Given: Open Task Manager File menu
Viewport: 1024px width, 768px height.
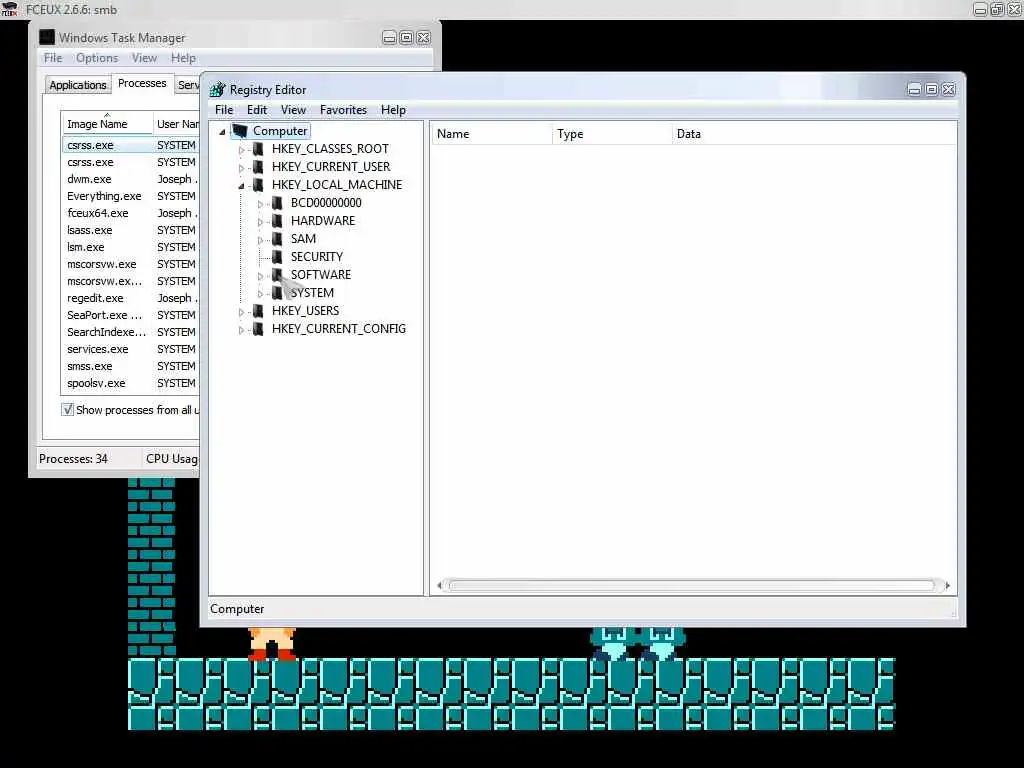Looking at the screenshot, I should point(53,58).
